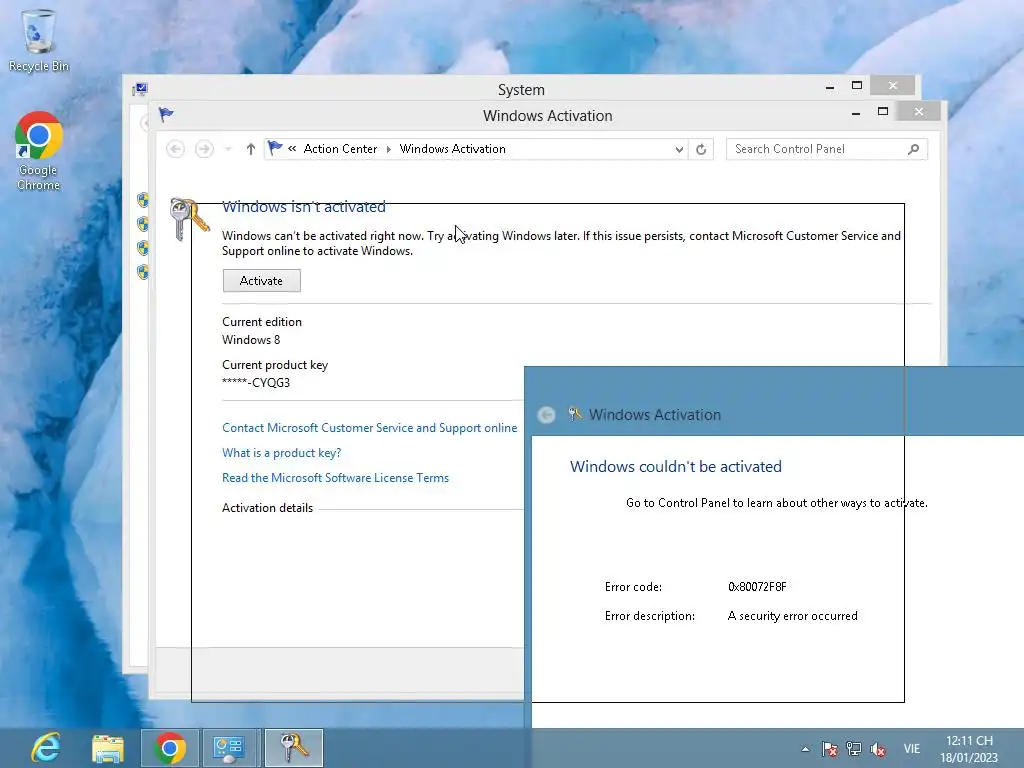Image resolution: width=1024 pixels, height=768 pixels.
Task: Open the muted volume icon in the tray
Action: point(878,749)
